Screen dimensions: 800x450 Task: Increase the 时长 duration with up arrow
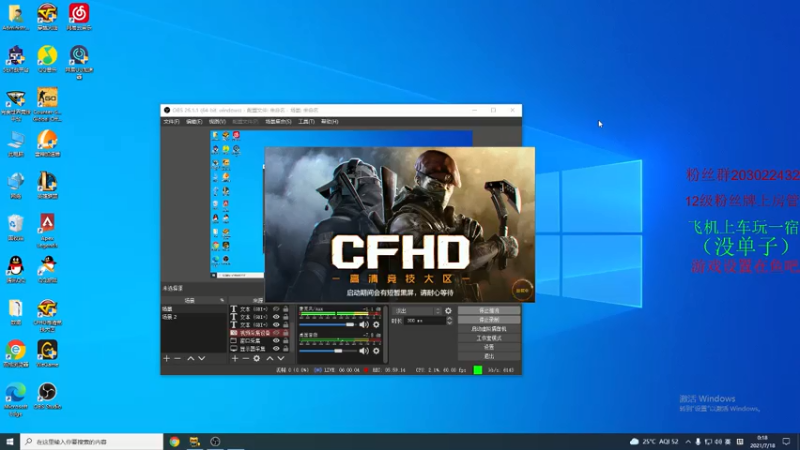click(449, 318)
